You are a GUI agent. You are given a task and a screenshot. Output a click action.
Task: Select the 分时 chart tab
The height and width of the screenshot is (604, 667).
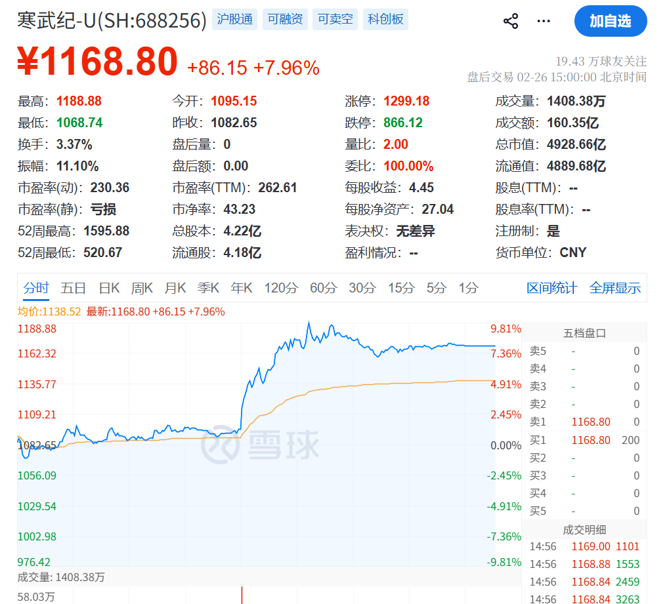(36, 288)
